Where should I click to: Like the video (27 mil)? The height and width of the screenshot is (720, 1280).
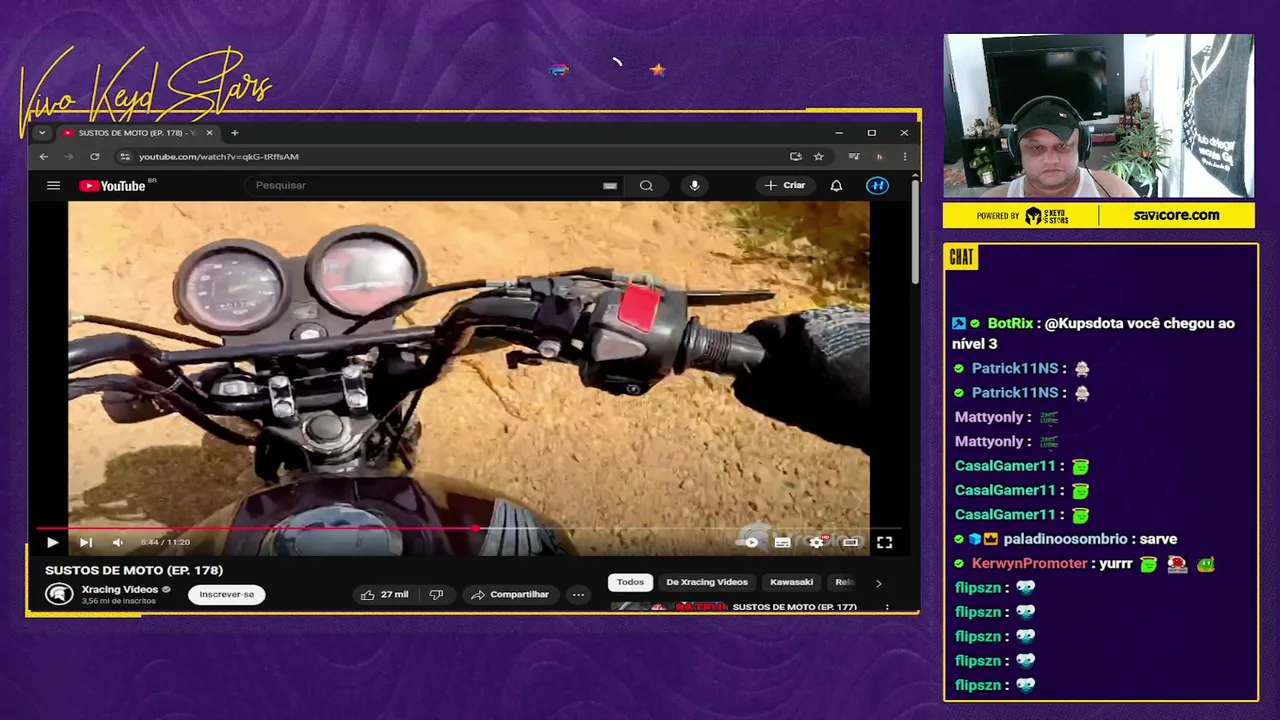(385, 594)
